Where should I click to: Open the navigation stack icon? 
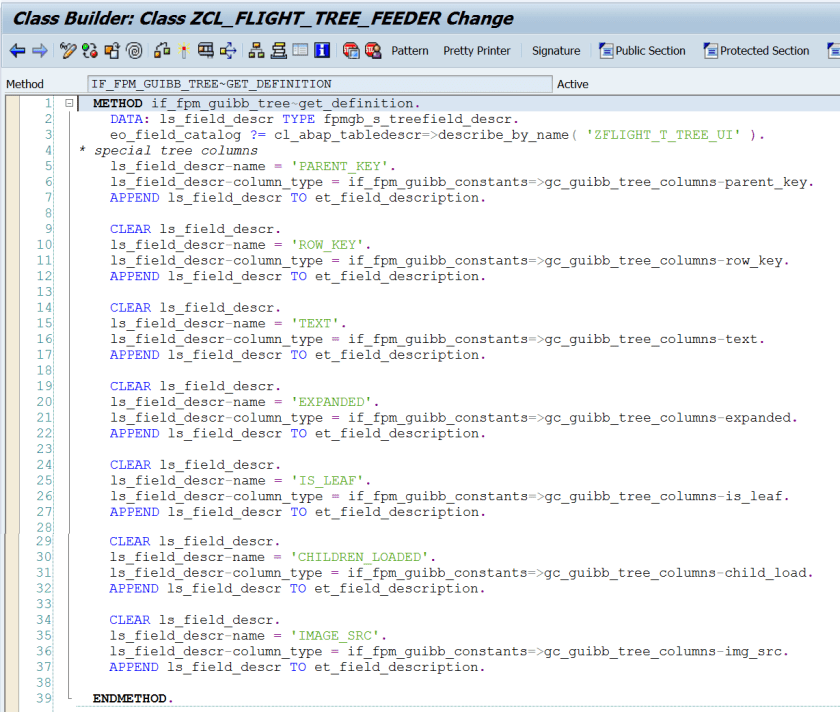278,51
